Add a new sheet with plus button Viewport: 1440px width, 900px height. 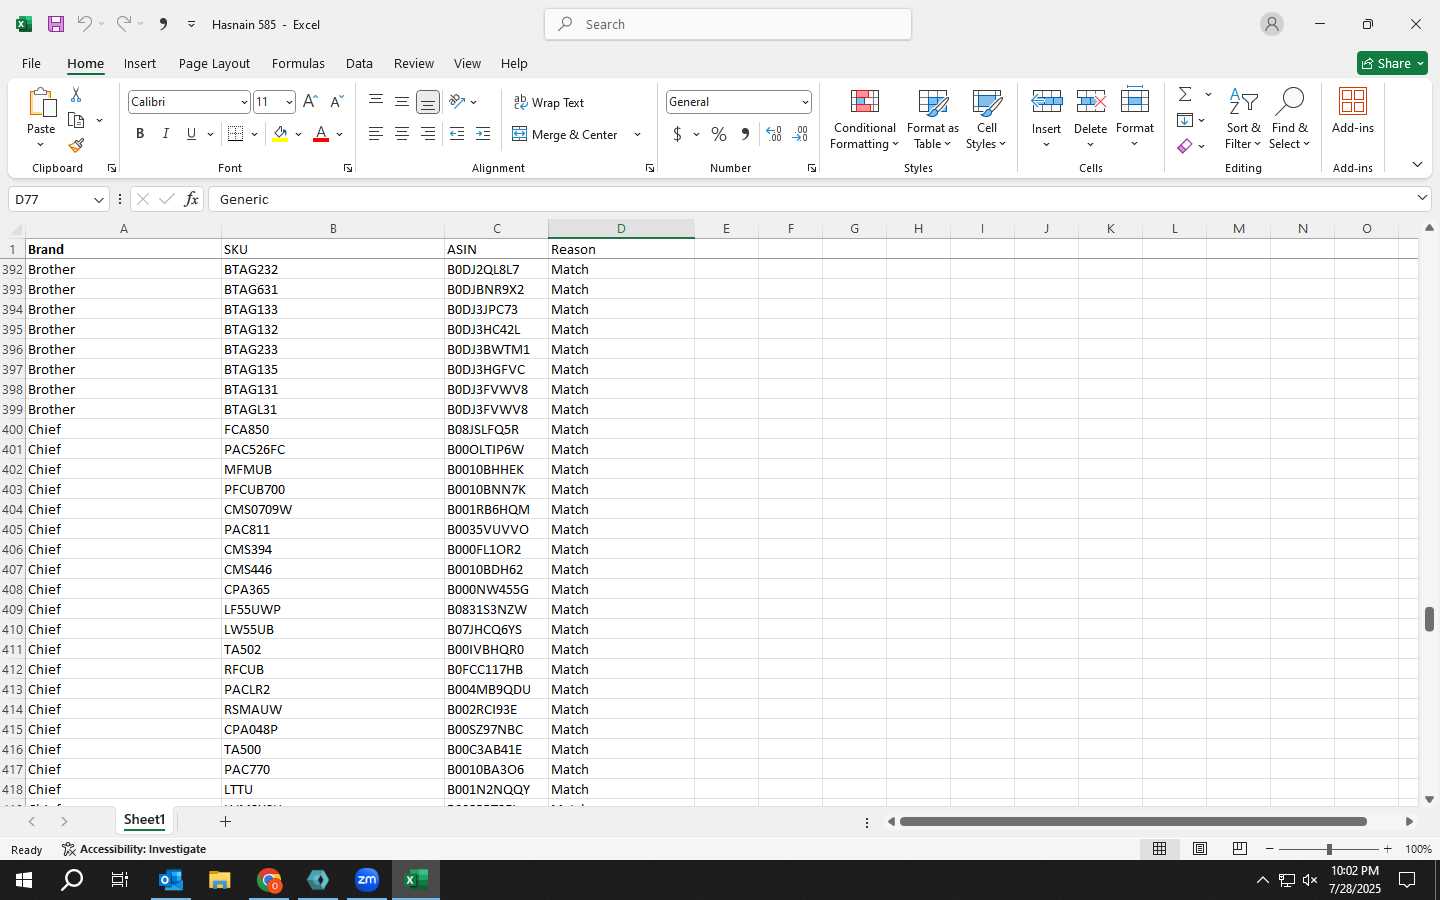coord(226,821)
